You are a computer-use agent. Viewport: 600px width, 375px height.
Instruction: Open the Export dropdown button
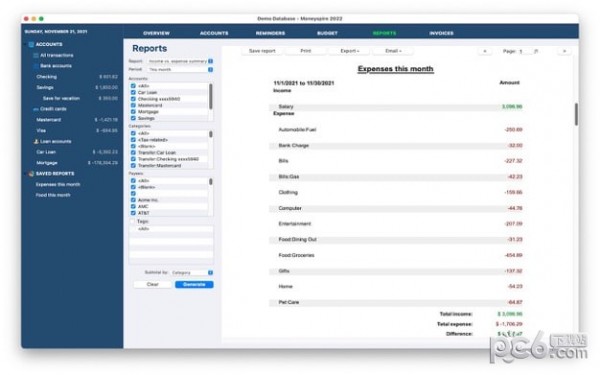pos(350,51)
